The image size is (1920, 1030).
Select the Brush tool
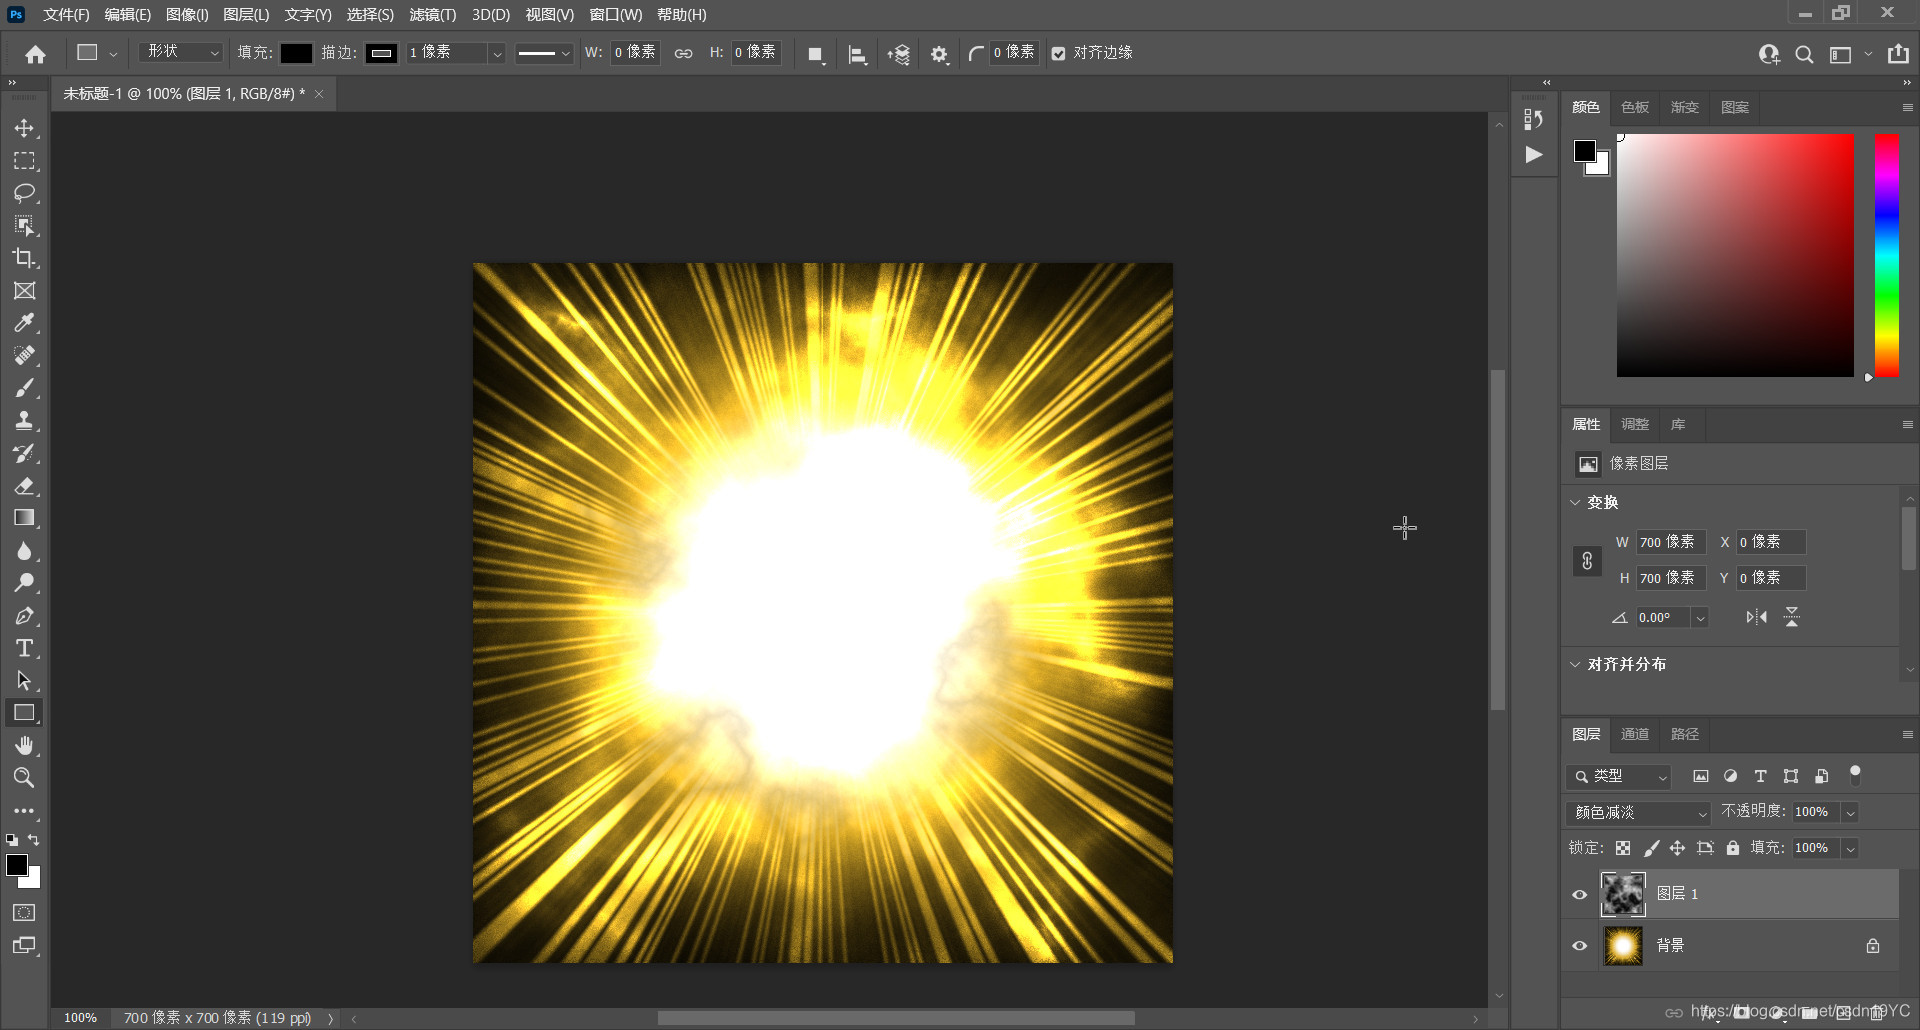(24, 388)
